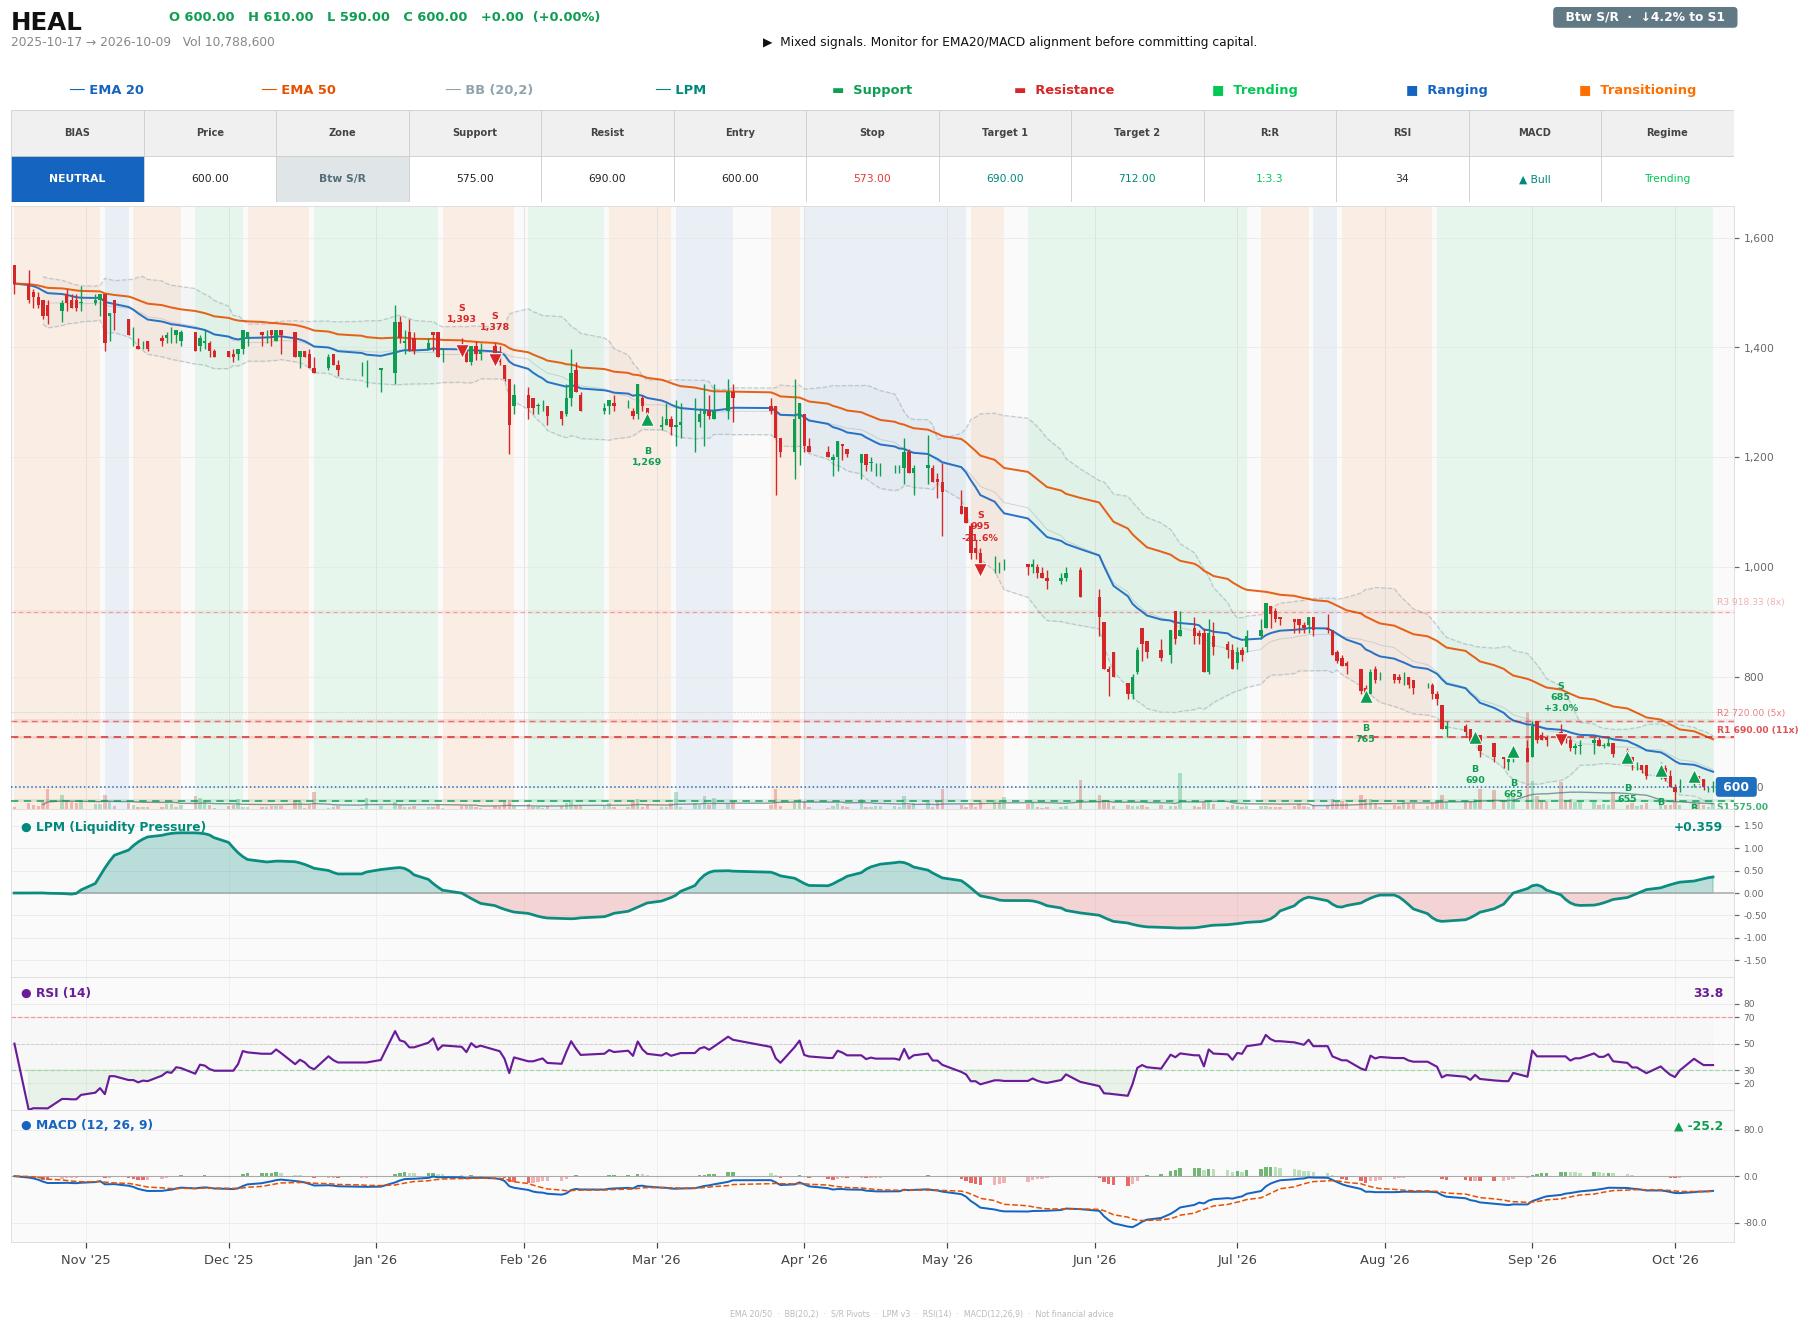The image size is (1809, 1330).
Task: Click the sell triangle below S 995 -21.6%
Action: tap(980, 569)
